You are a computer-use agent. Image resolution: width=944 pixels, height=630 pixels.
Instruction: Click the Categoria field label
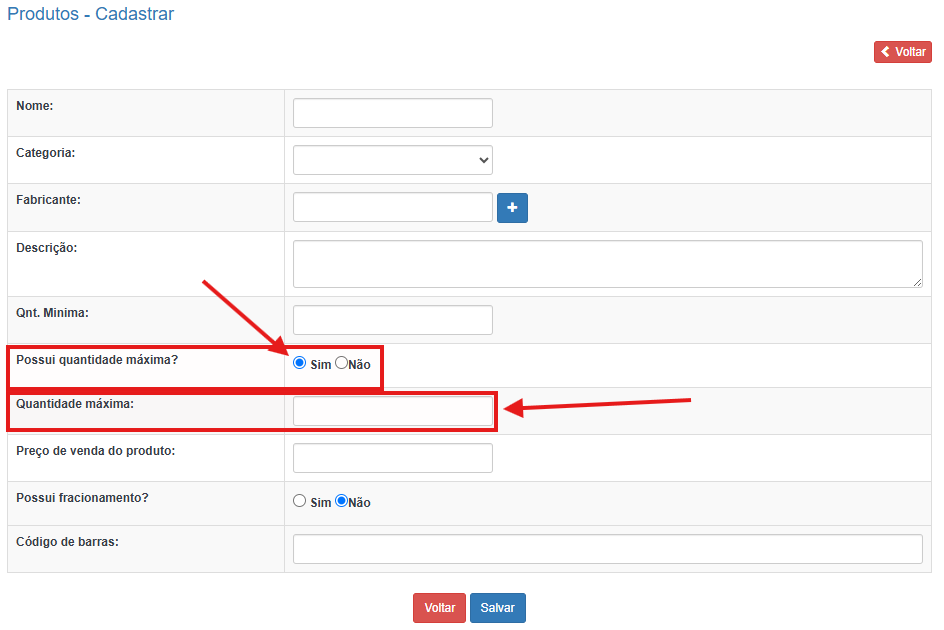click(46, 153)
